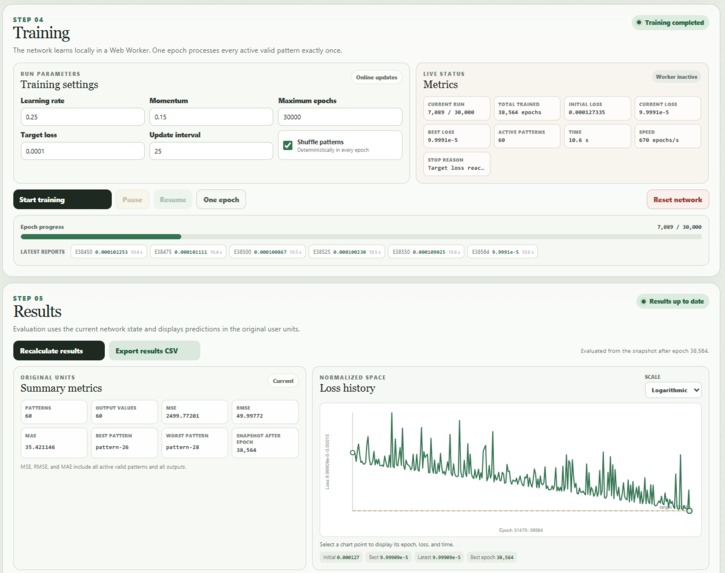Click the Stop reason metric card
725x573 pixels.
457,164
